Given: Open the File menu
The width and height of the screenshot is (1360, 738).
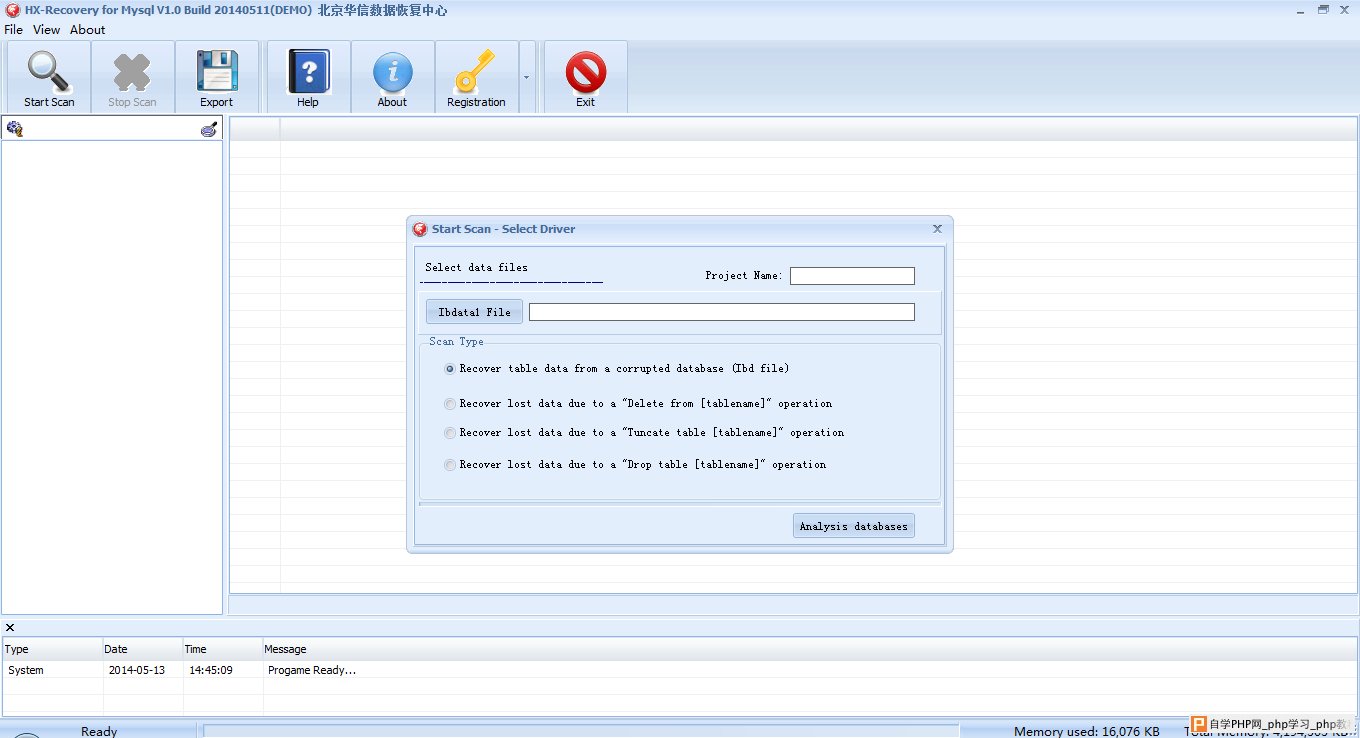Looking at the screenshot, I should 13,30.
